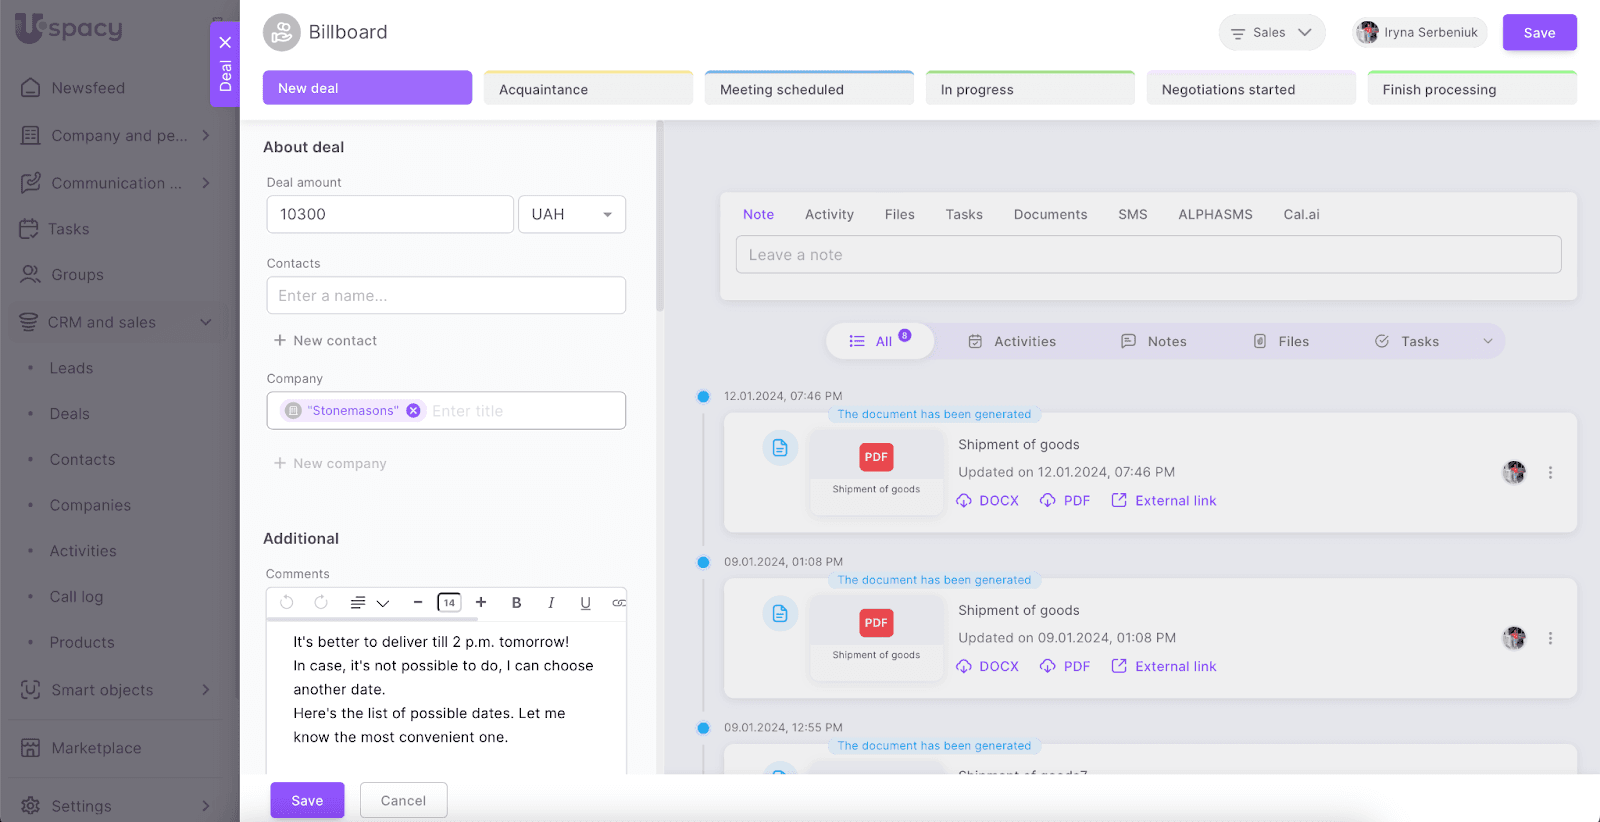Decrease font size with minus icon
The width and height of the screenshot is (1600, 822).
point(418,603)
